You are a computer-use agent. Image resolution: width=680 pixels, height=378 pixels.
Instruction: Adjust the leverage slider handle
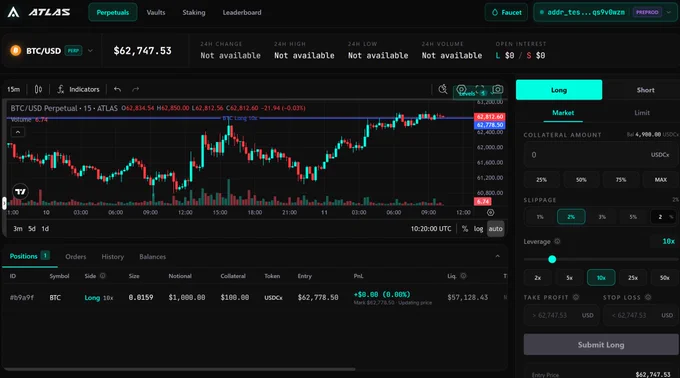tap(552, 259)
